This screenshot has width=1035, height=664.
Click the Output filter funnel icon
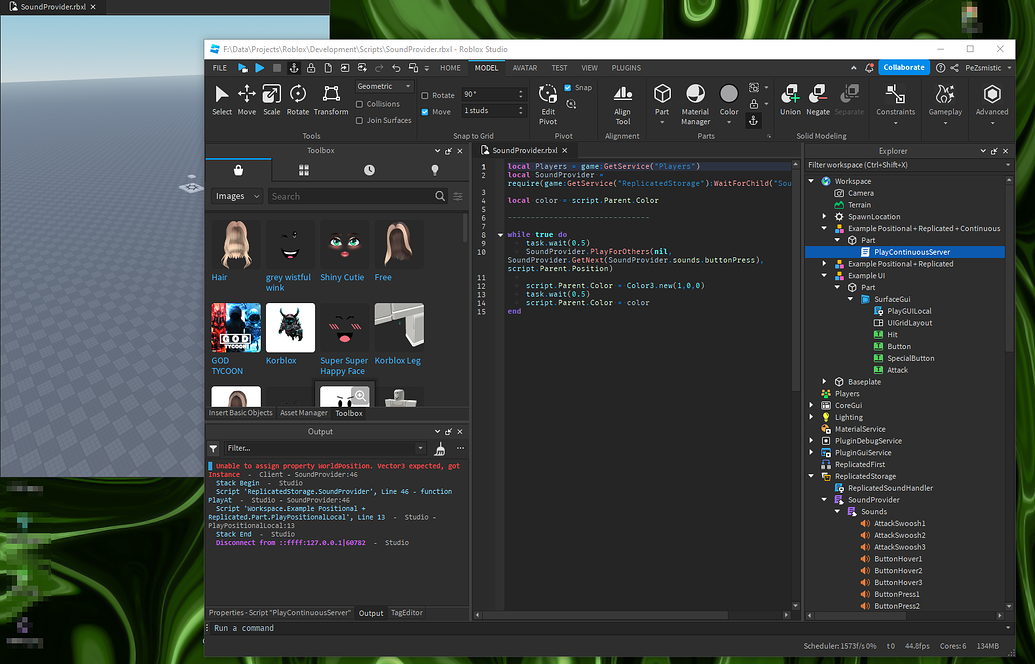(213, 449)
